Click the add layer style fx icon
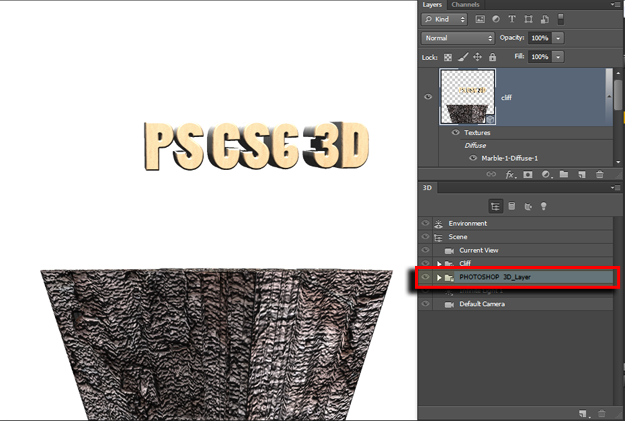 [509, 174]
